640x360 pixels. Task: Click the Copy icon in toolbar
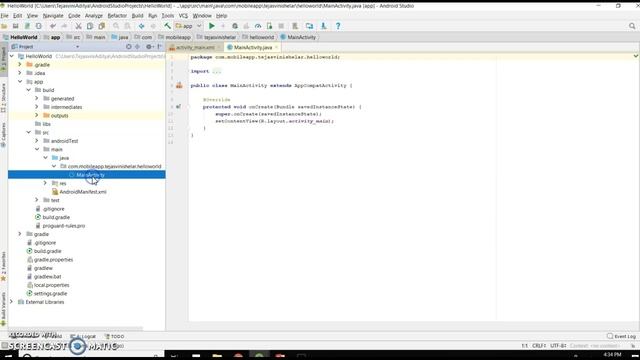[x=90, y=26]
